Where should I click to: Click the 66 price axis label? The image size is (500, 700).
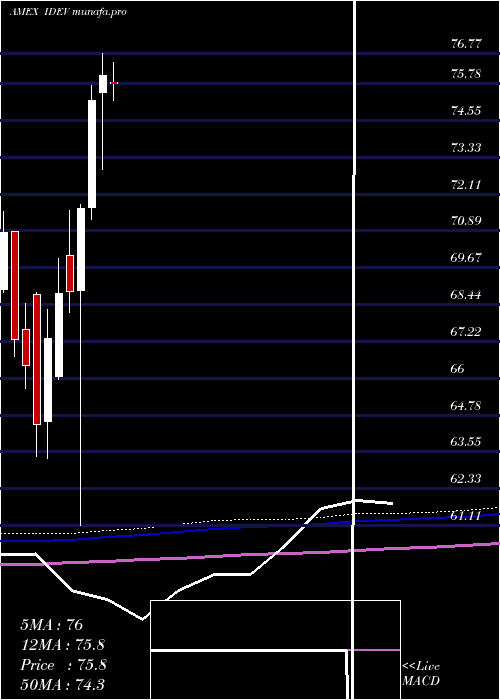[458, 368]
